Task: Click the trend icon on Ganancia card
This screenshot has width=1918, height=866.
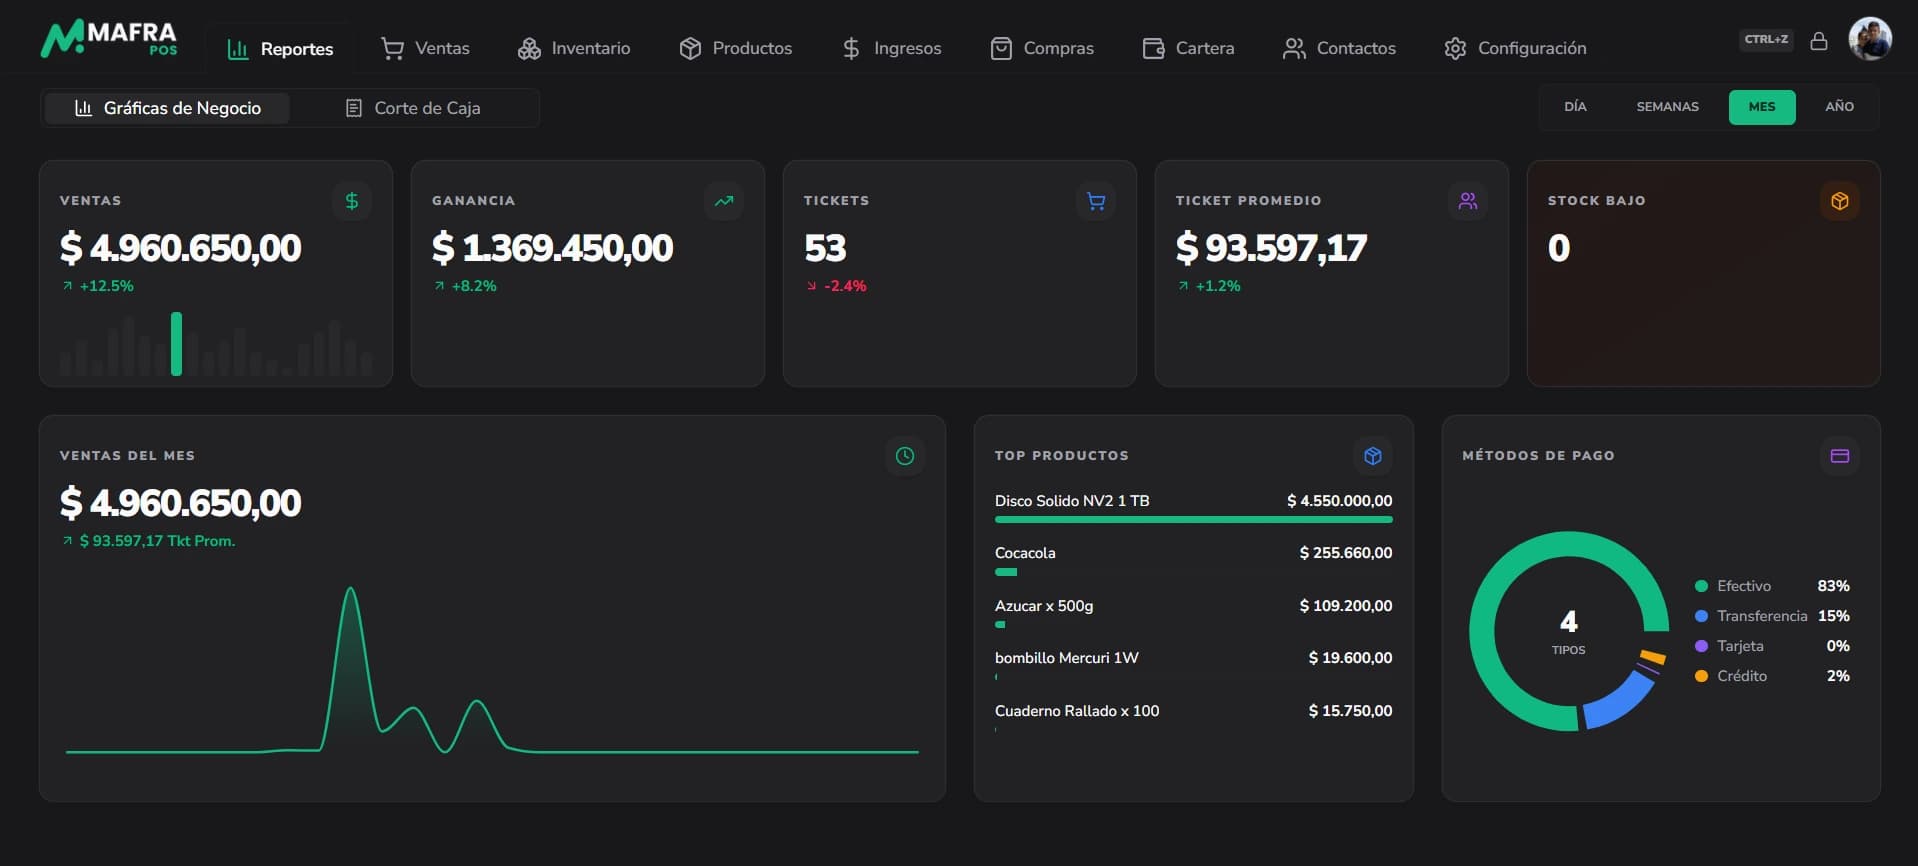Action: (x=724, y=201)
